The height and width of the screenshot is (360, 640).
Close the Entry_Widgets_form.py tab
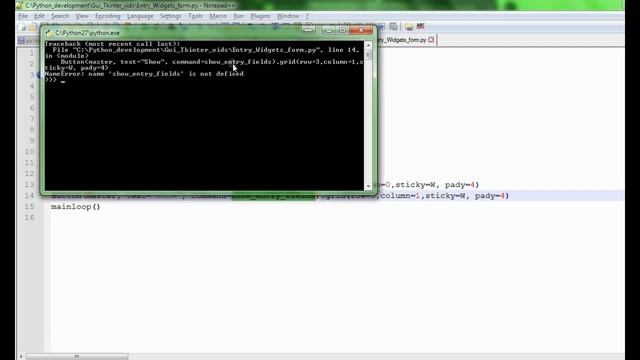click(x=431, y=40)
